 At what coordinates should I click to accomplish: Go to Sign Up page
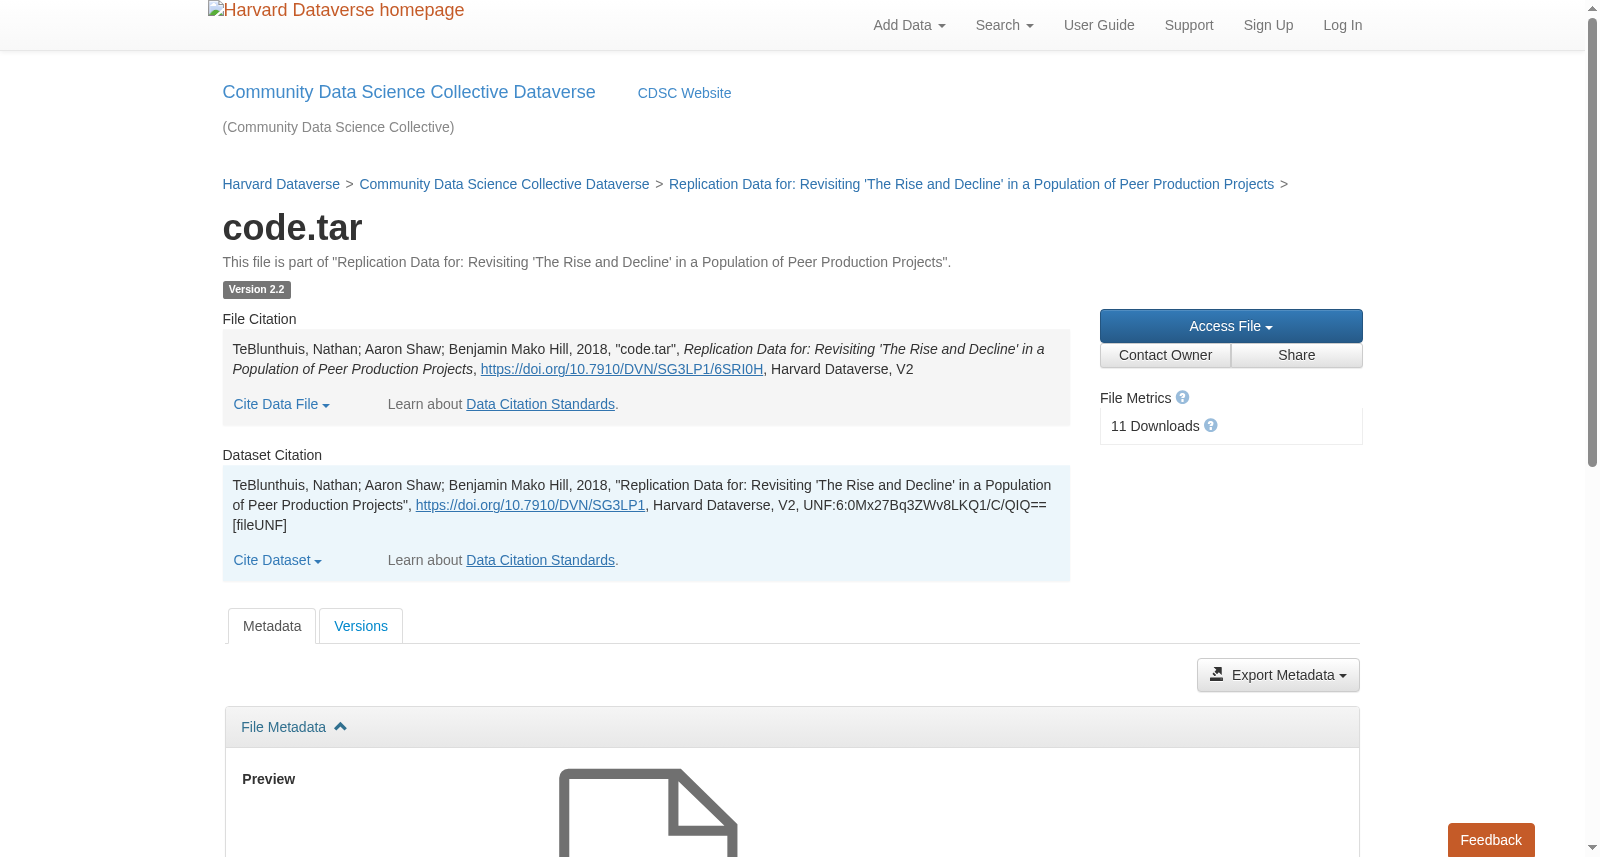[1268, 25]
